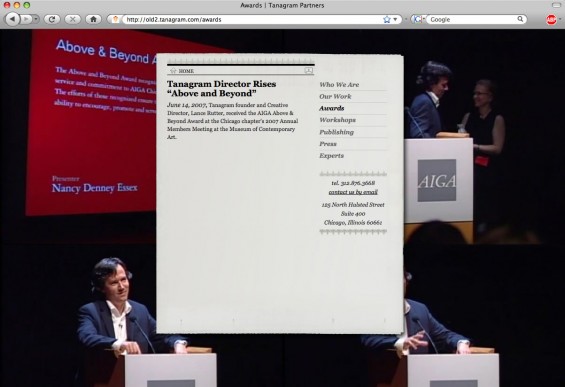The height and width of the screenshot is (387, 565).
Task: Open the URL bar history dropdown arrow
Action: pos(395,19)
